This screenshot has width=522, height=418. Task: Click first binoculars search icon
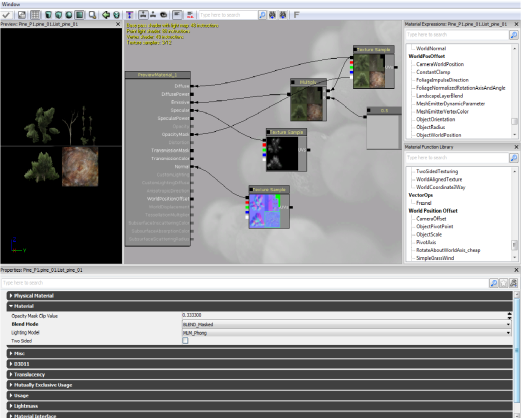click(273, 15)
